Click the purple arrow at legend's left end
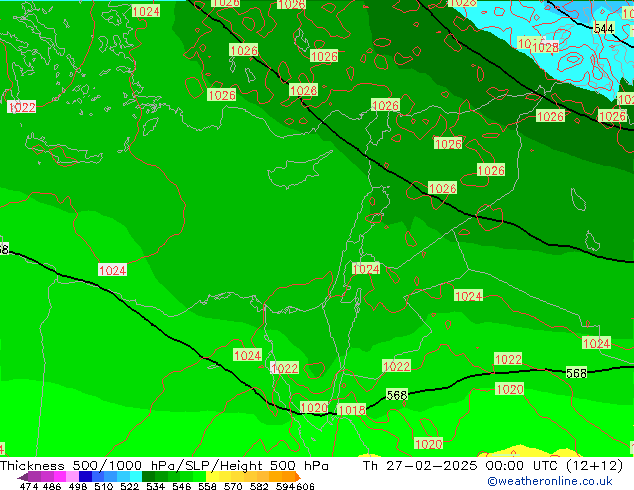The height and width of the screenshot is (490, 634). pyautogui.click(x=23, y=477)
